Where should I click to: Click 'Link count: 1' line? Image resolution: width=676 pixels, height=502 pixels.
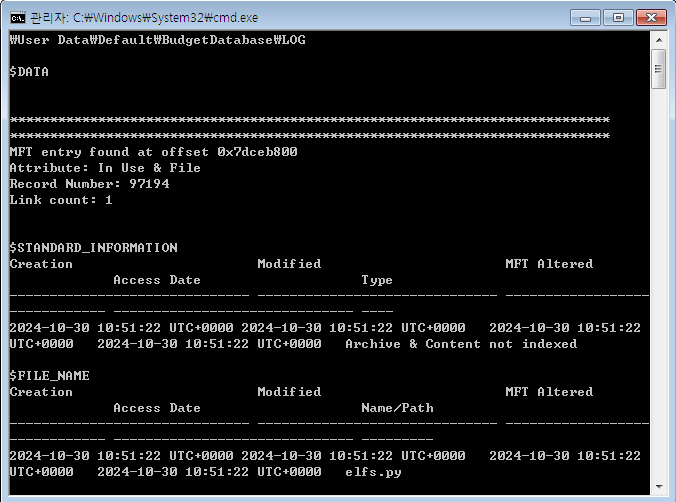(61, 200)
